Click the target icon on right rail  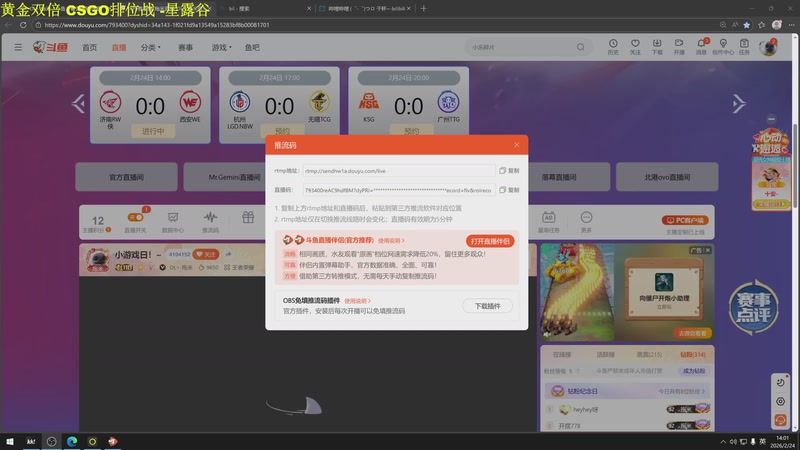[x=780, y=401]
